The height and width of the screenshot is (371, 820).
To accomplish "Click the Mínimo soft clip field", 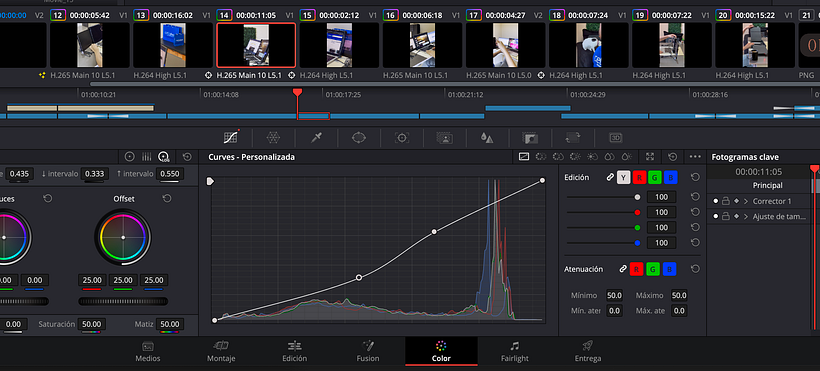I will point(614,295).
